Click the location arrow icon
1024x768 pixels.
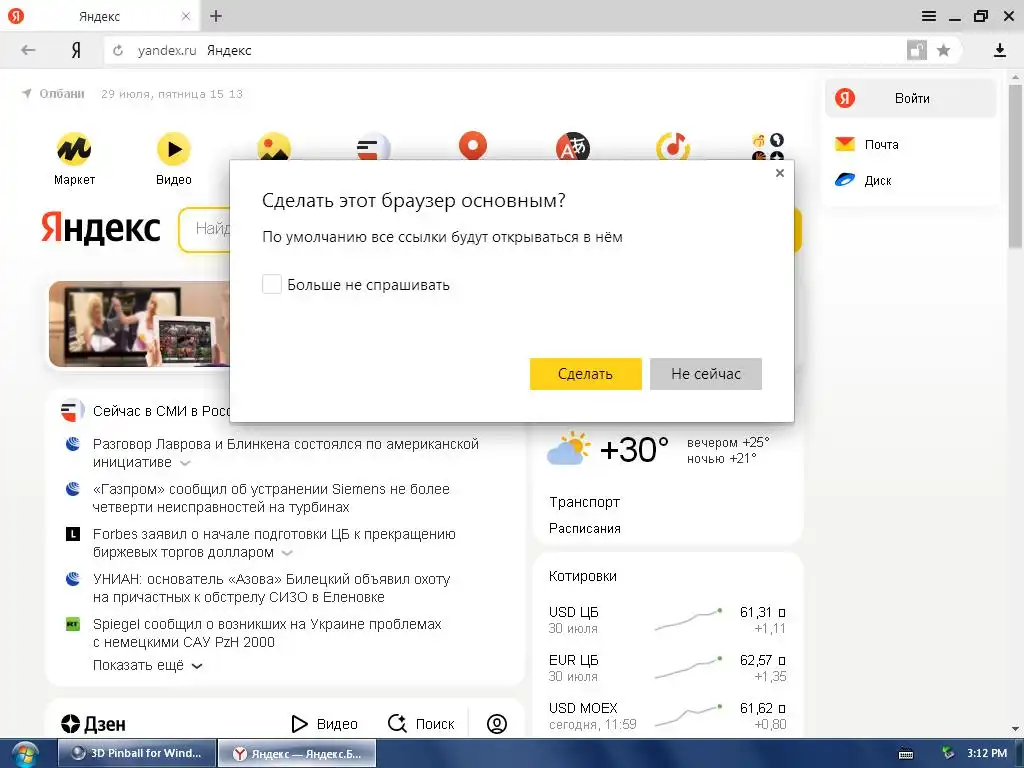coord(27,93)
